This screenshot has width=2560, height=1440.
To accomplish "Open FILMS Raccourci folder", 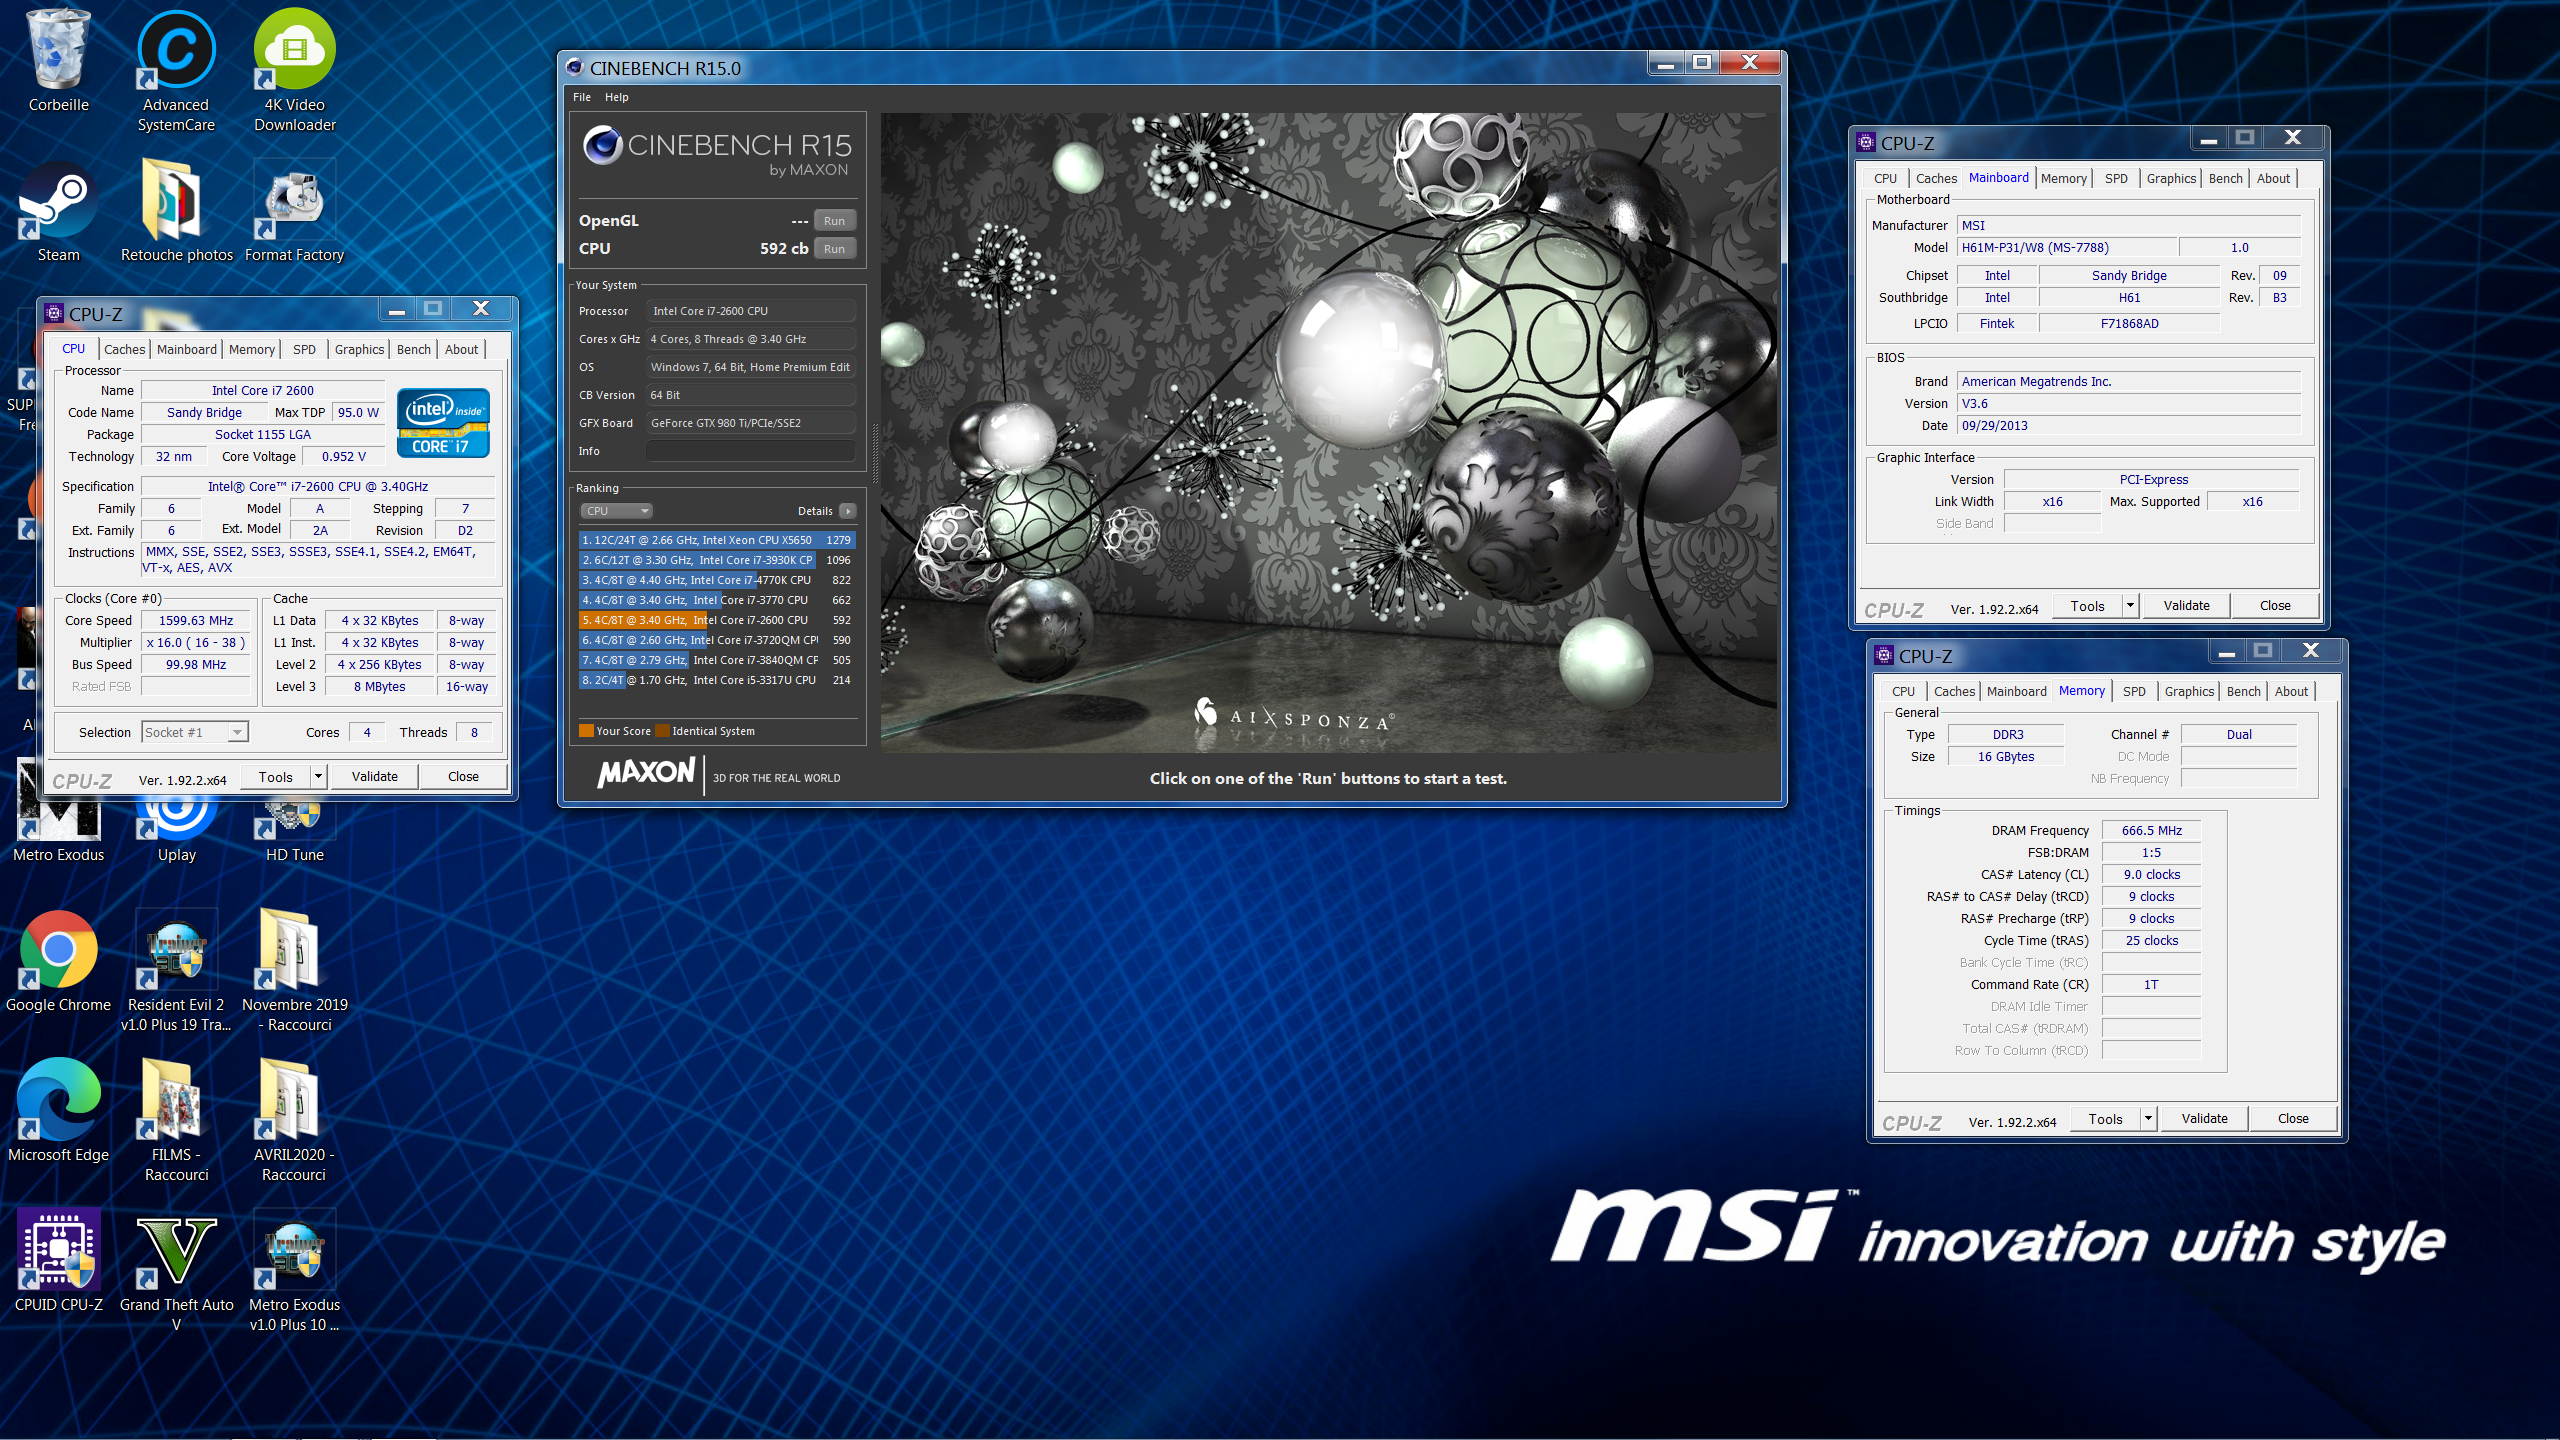I will coord(176,1120).
